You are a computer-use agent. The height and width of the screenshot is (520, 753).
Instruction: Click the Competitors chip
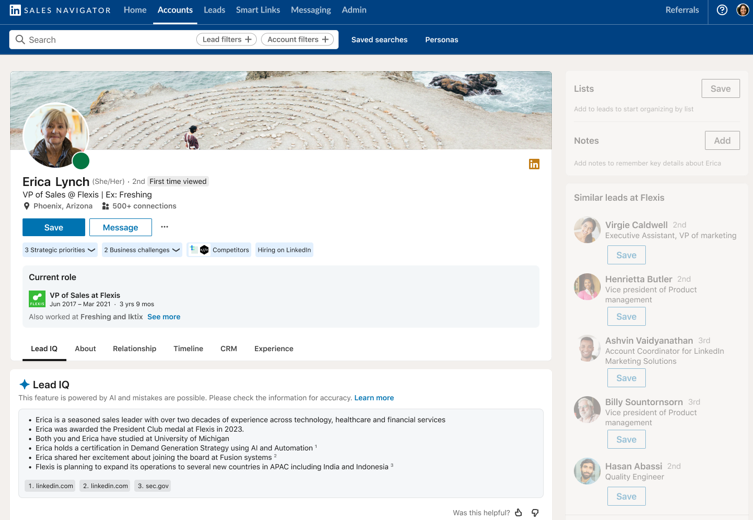[x=219, y=250]
